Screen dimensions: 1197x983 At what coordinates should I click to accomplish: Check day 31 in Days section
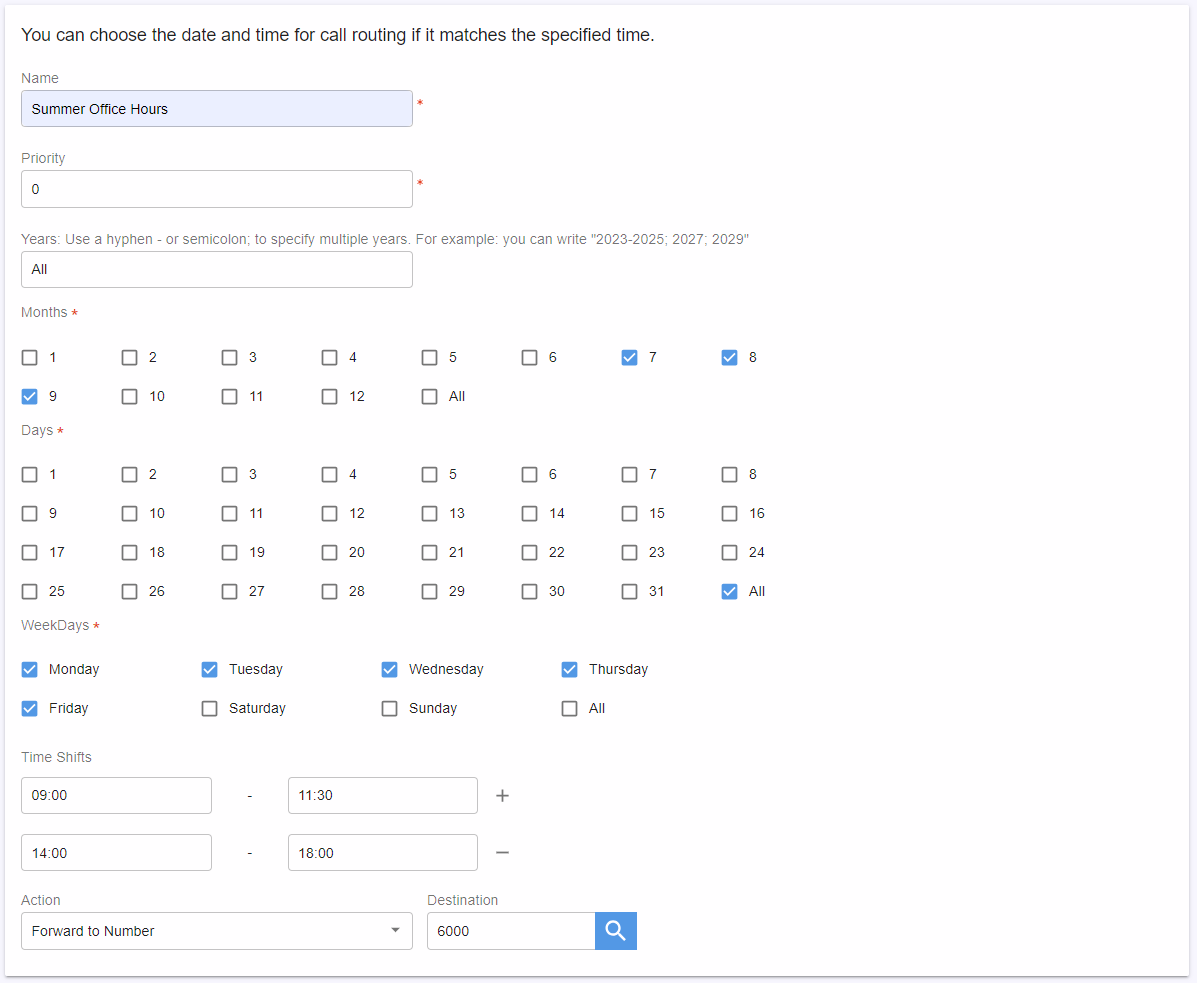click(629, 591)
